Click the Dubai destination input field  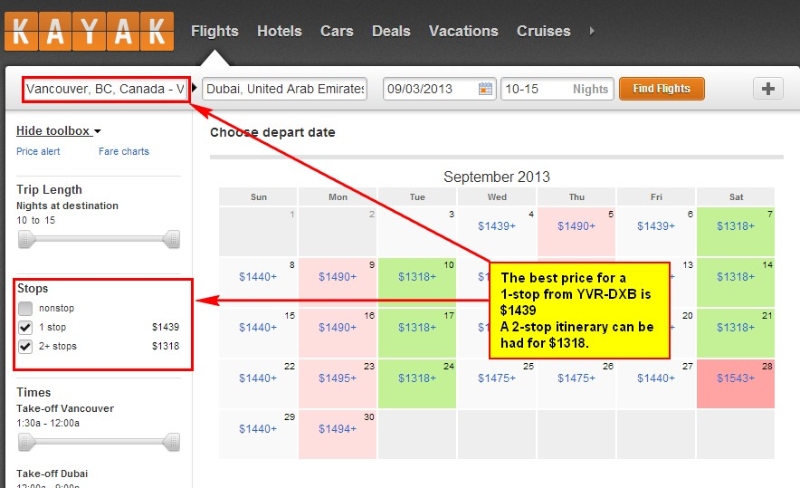[285, 89]
